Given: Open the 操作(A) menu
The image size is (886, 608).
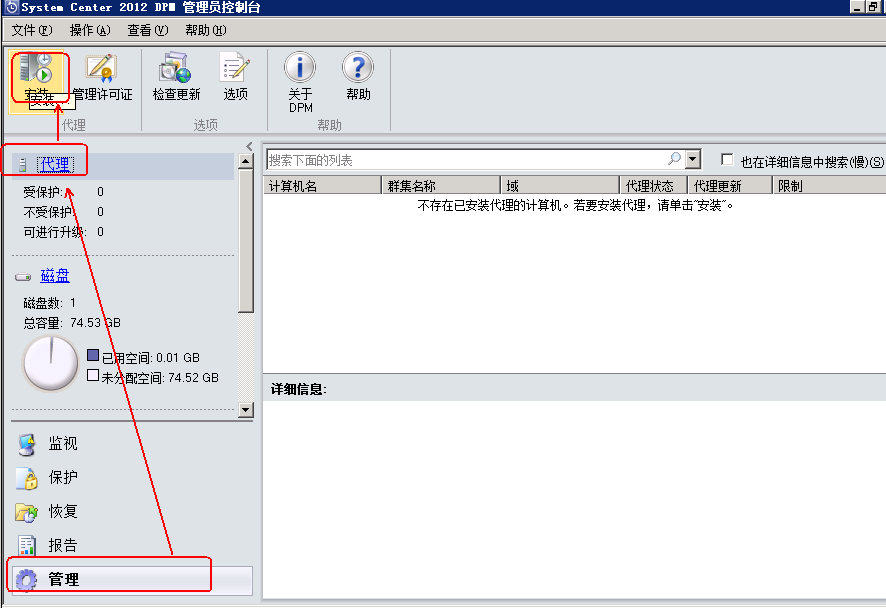Looking at the screenshot, I should point(90,31).
